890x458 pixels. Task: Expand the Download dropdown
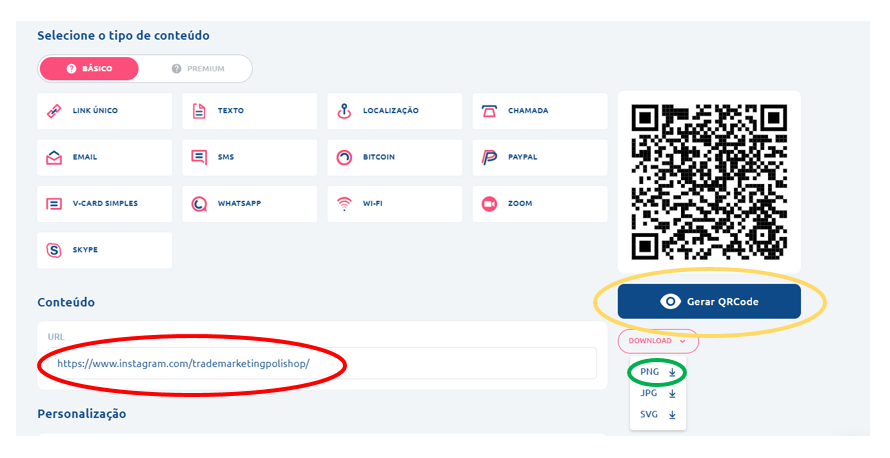[657, 341]
